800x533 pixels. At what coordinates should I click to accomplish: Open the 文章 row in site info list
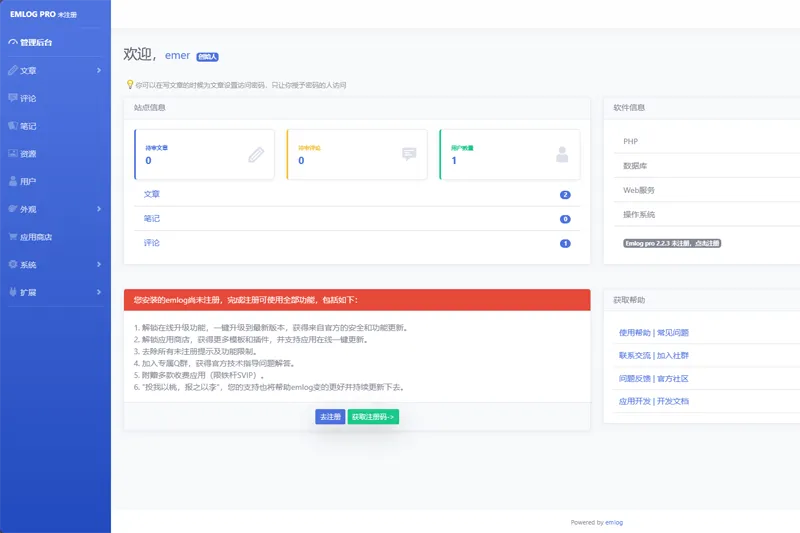(x=152, y=194)
